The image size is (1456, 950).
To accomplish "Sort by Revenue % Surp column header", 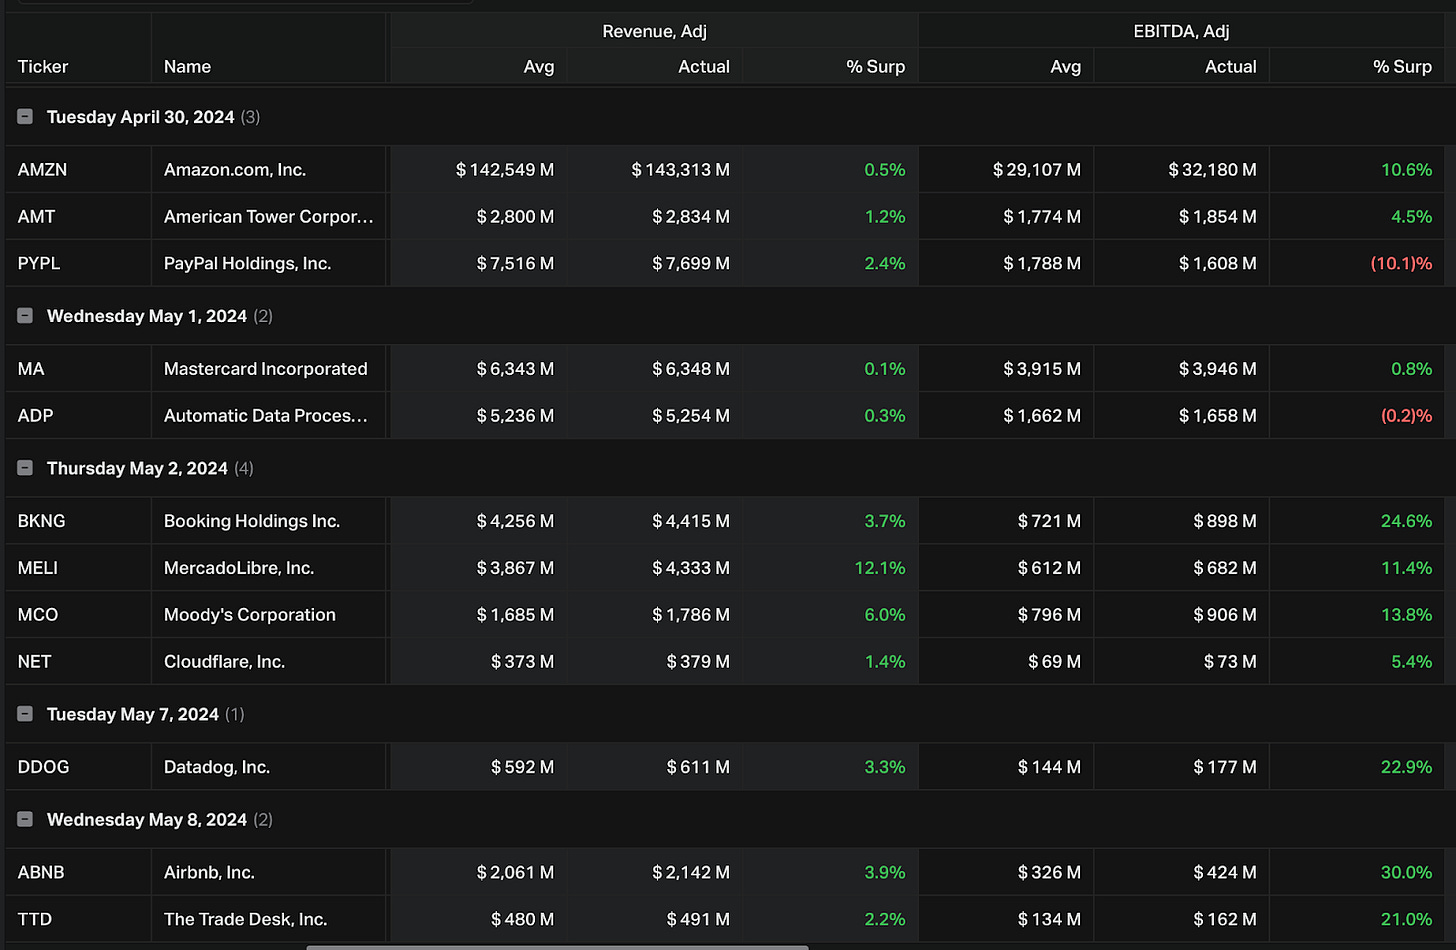I will [x=875, y=67].
